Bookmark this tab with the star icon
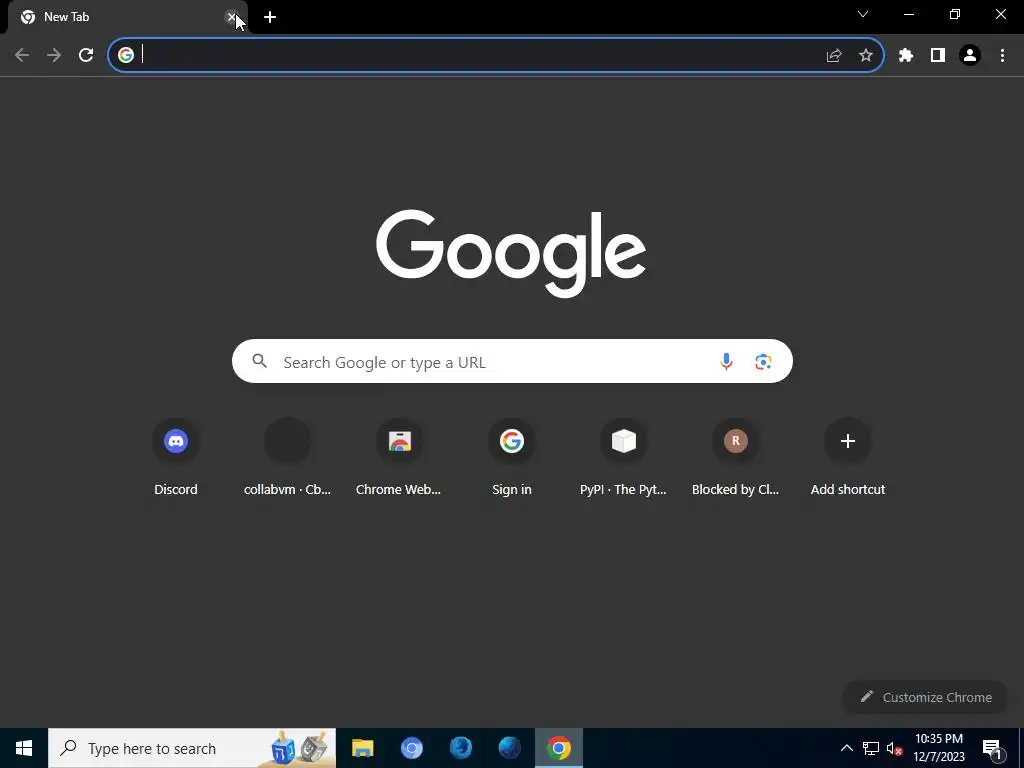 (x=866, y=56)
